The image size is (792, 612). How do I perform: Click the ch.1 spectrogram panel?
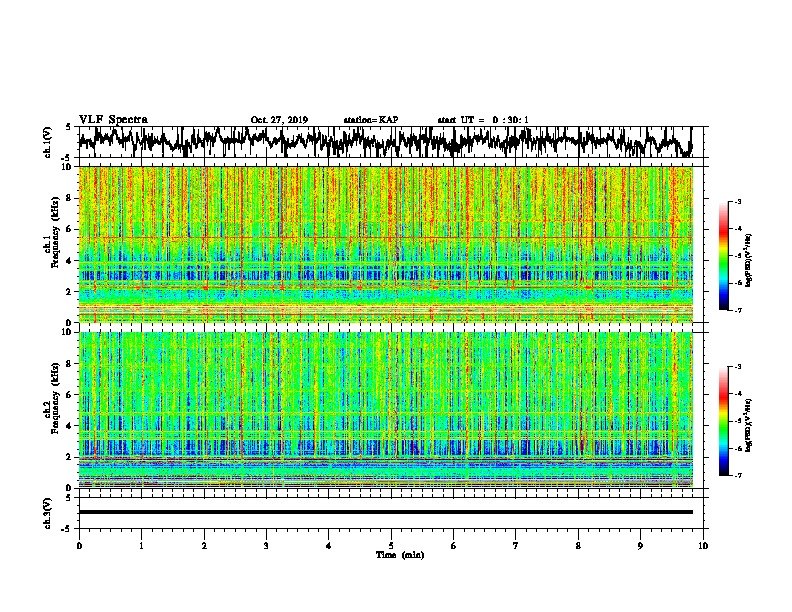click(385, 244)
